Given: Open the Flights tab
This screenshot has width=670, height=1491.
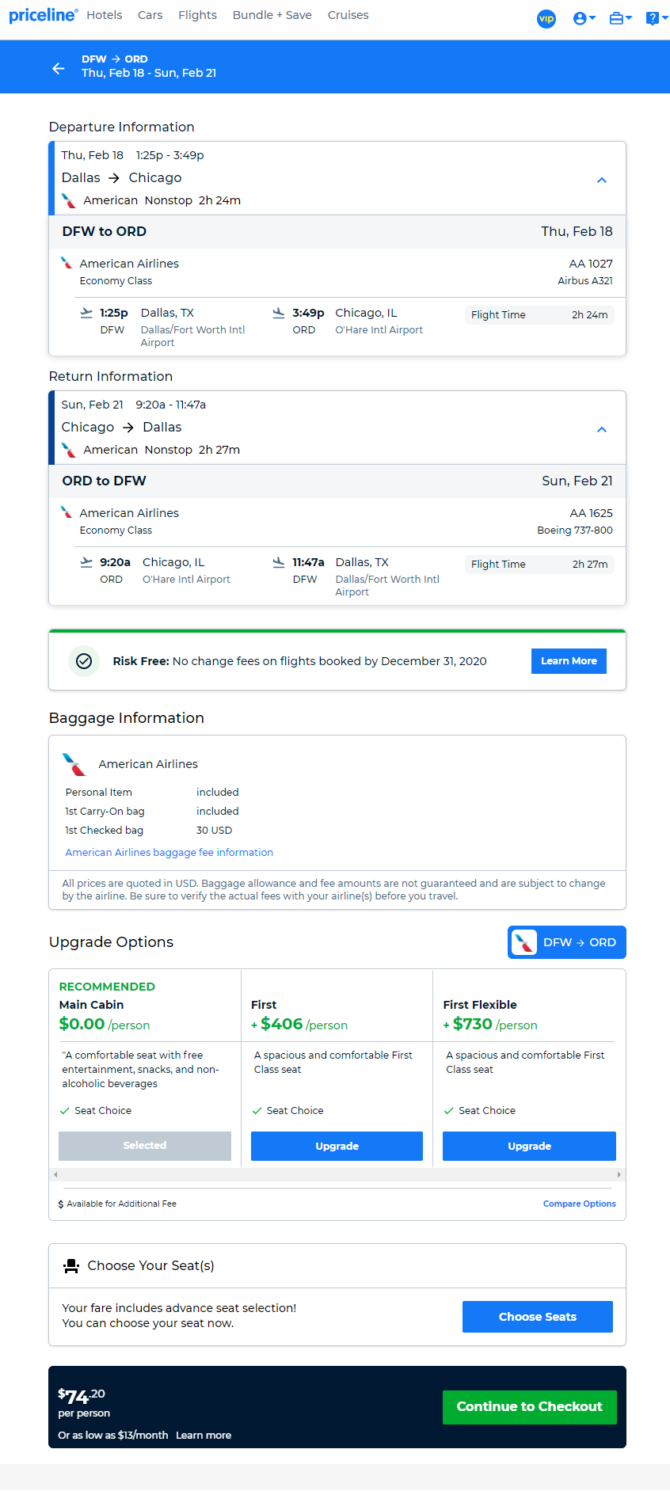Looking at the screenshot, I should [x=197, y=15].
